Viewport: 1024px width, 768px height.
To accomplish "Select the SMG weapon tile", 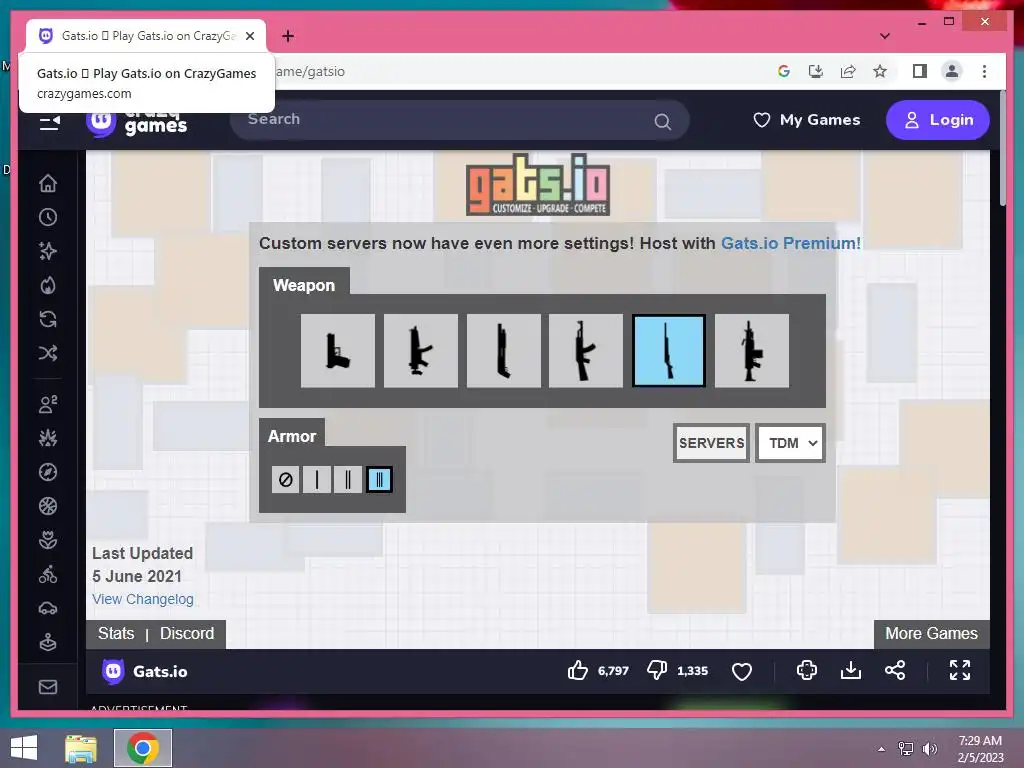I will (x=421, y=351).
